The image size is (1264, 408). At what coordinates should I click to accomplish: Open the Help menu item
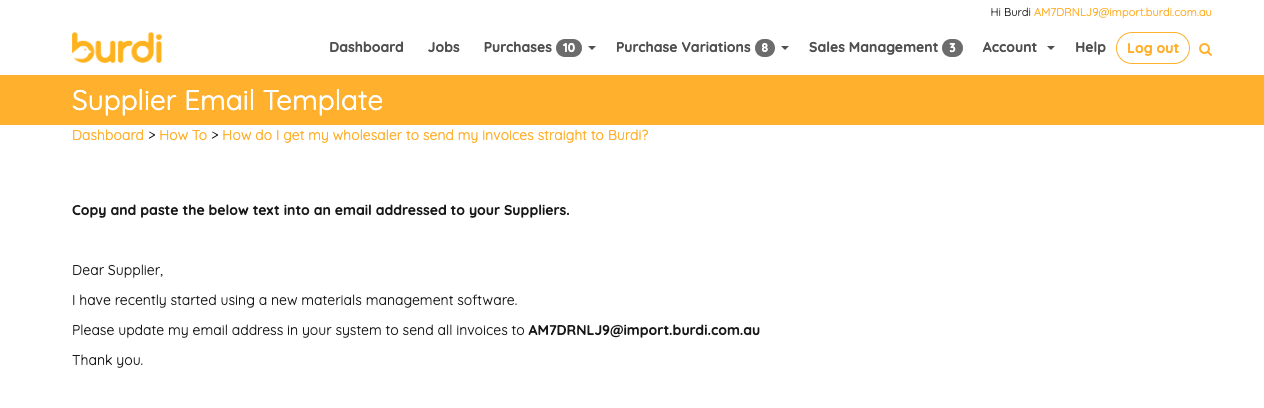pos(1090,47)
